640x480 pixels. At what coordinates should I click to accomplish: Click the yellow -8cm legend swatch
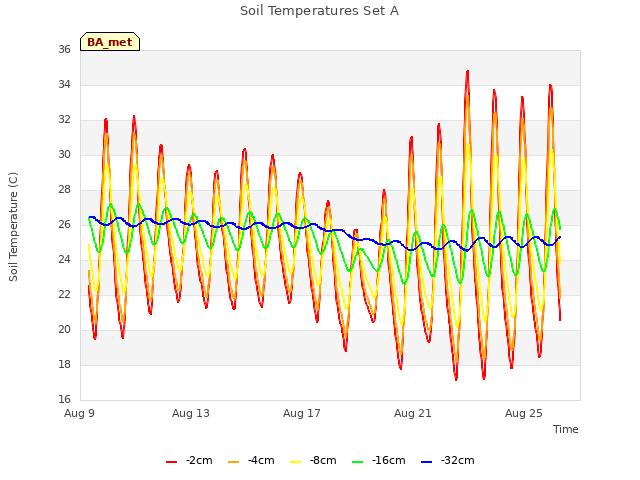295,462
